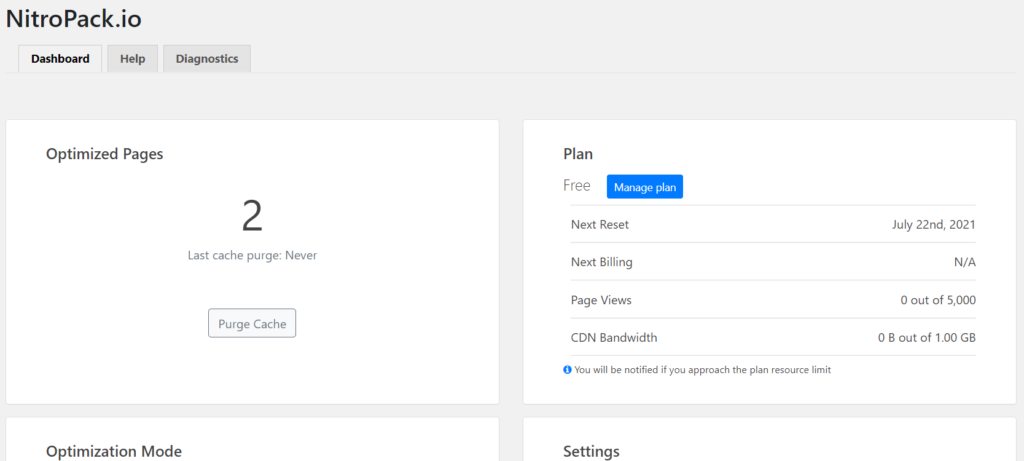Click the Next Billing row label
Image resolution: width=1024 pixels, height=461 pixels.
(x=601, y=262)
